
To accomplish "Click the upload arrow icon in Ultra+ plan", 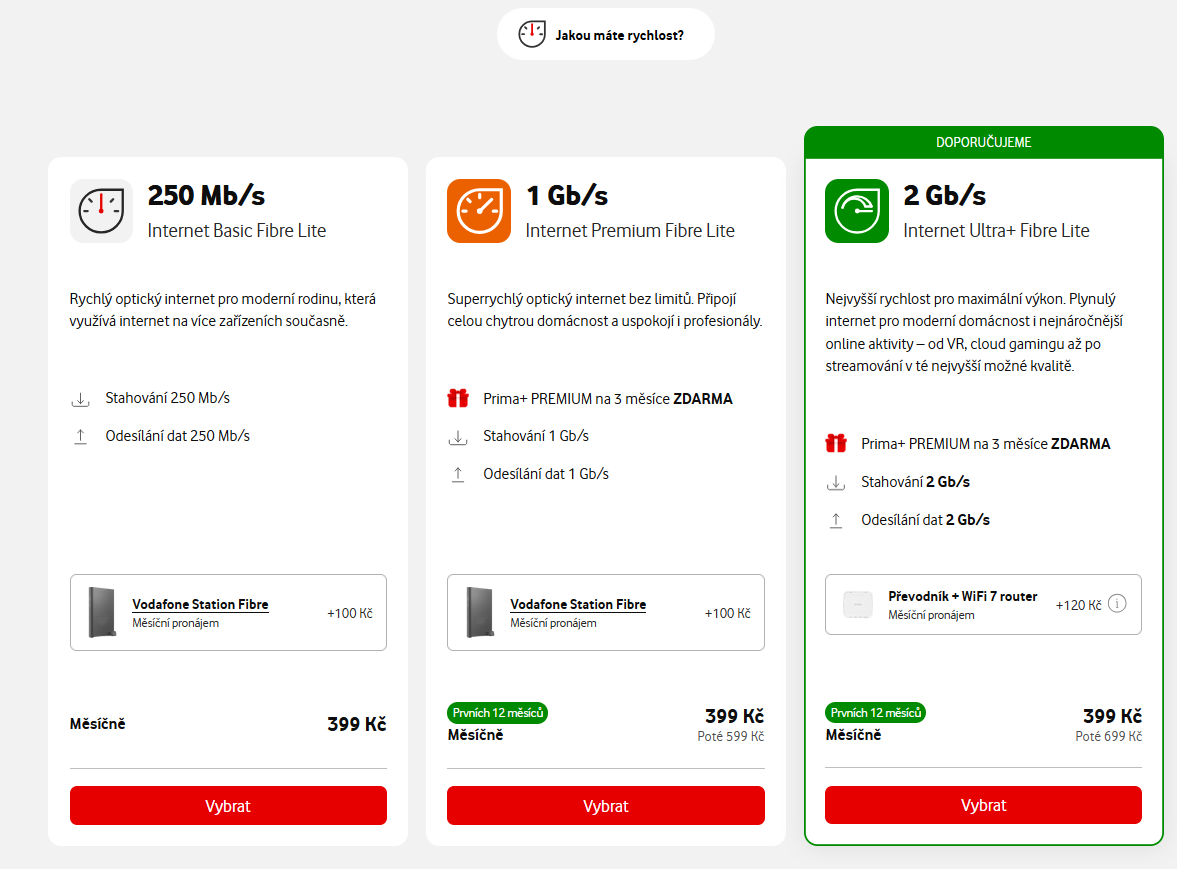I will tap(836, 521).
